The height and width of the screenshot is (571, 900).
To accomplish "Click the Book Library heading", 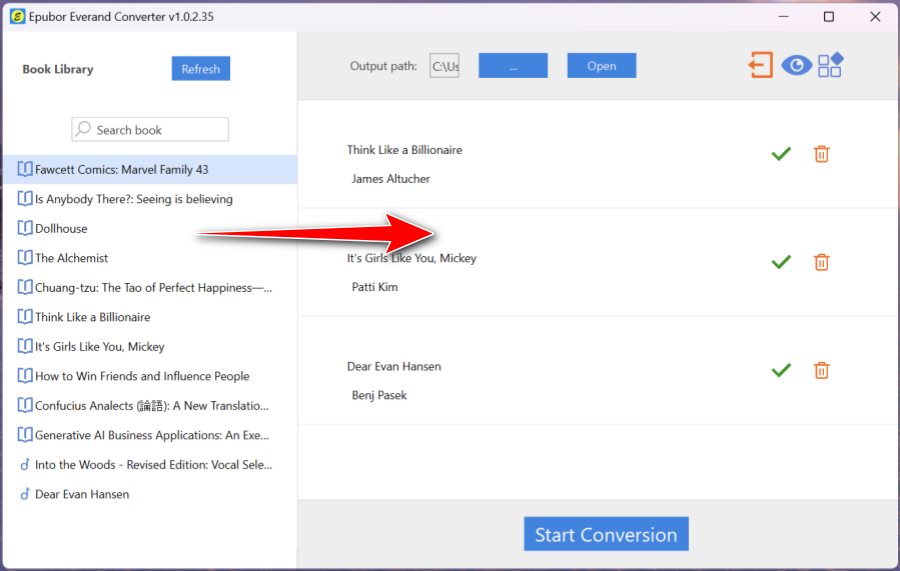I will tap(57, 69).
